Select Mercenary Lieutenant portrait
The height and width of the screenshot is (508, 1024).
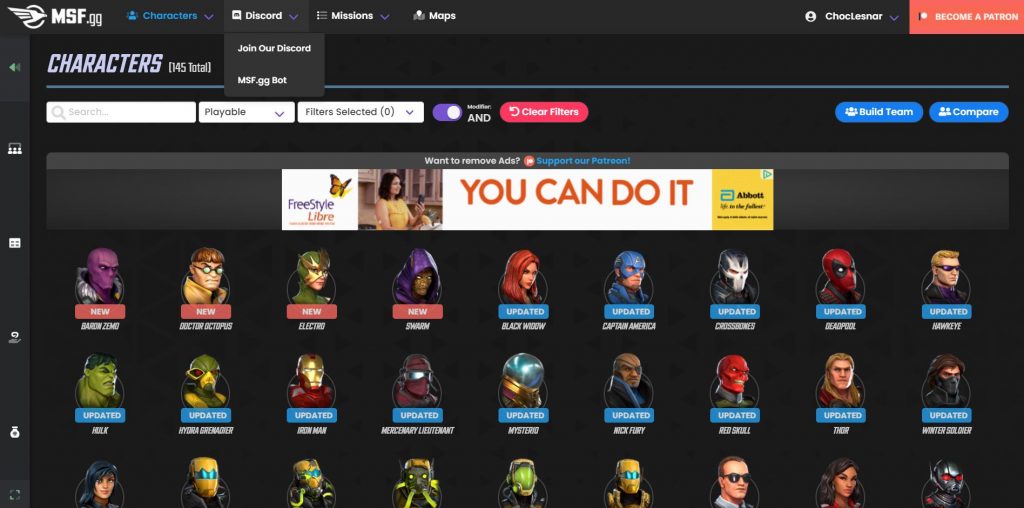[417, 380]
